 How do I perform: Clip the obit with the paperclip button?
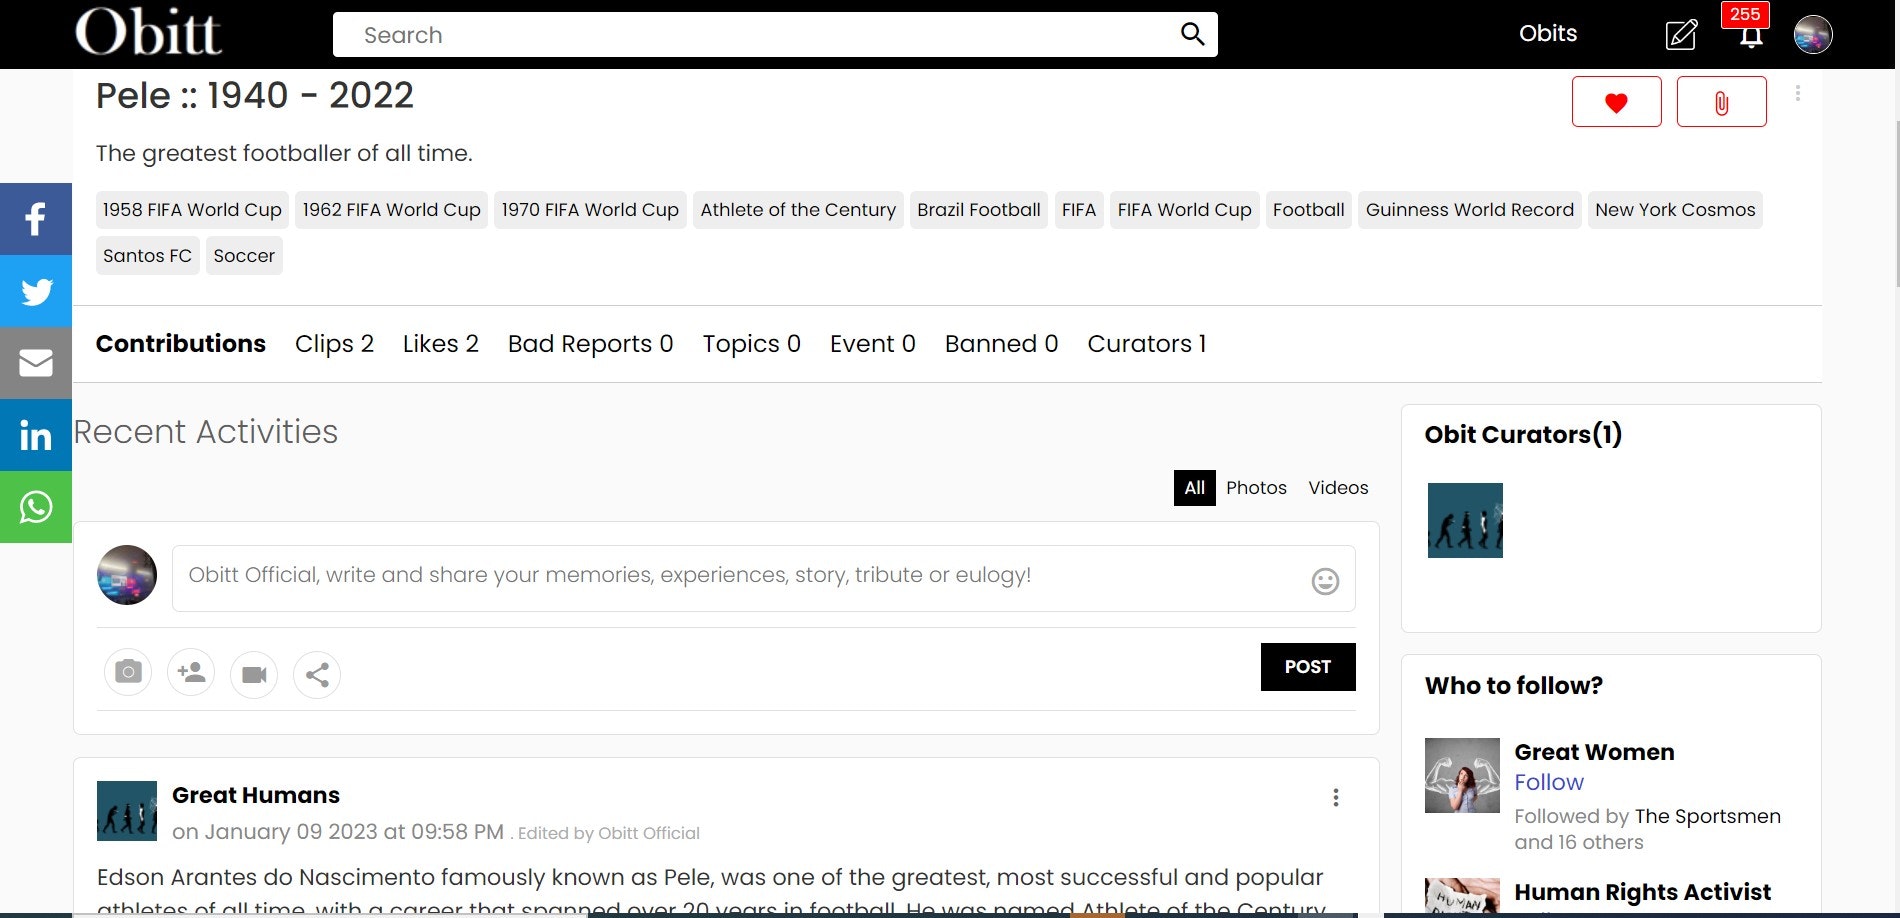click(x=1721, y=102)
